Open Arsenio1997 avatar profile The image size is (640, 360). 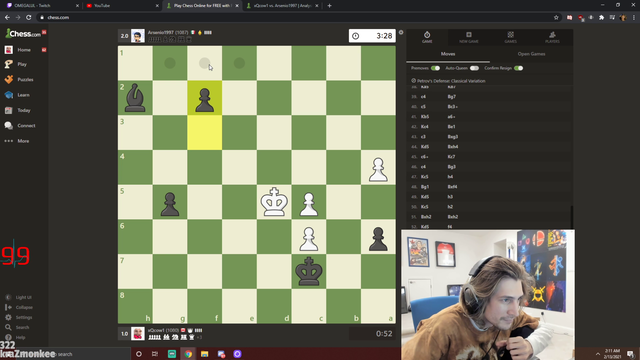pos(138,36)
